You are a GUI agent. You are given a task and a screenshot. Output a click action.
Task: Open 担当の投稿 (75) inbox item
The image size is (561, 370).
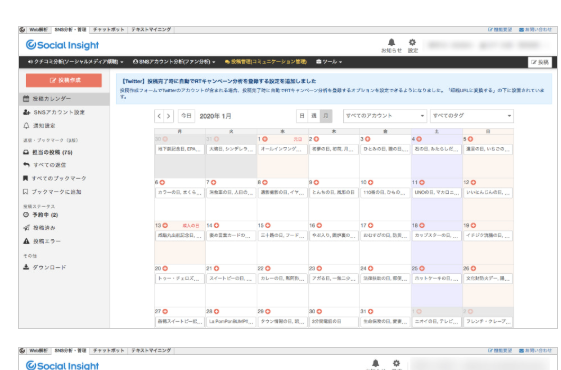pyautogui.click(x=48, y=152)
